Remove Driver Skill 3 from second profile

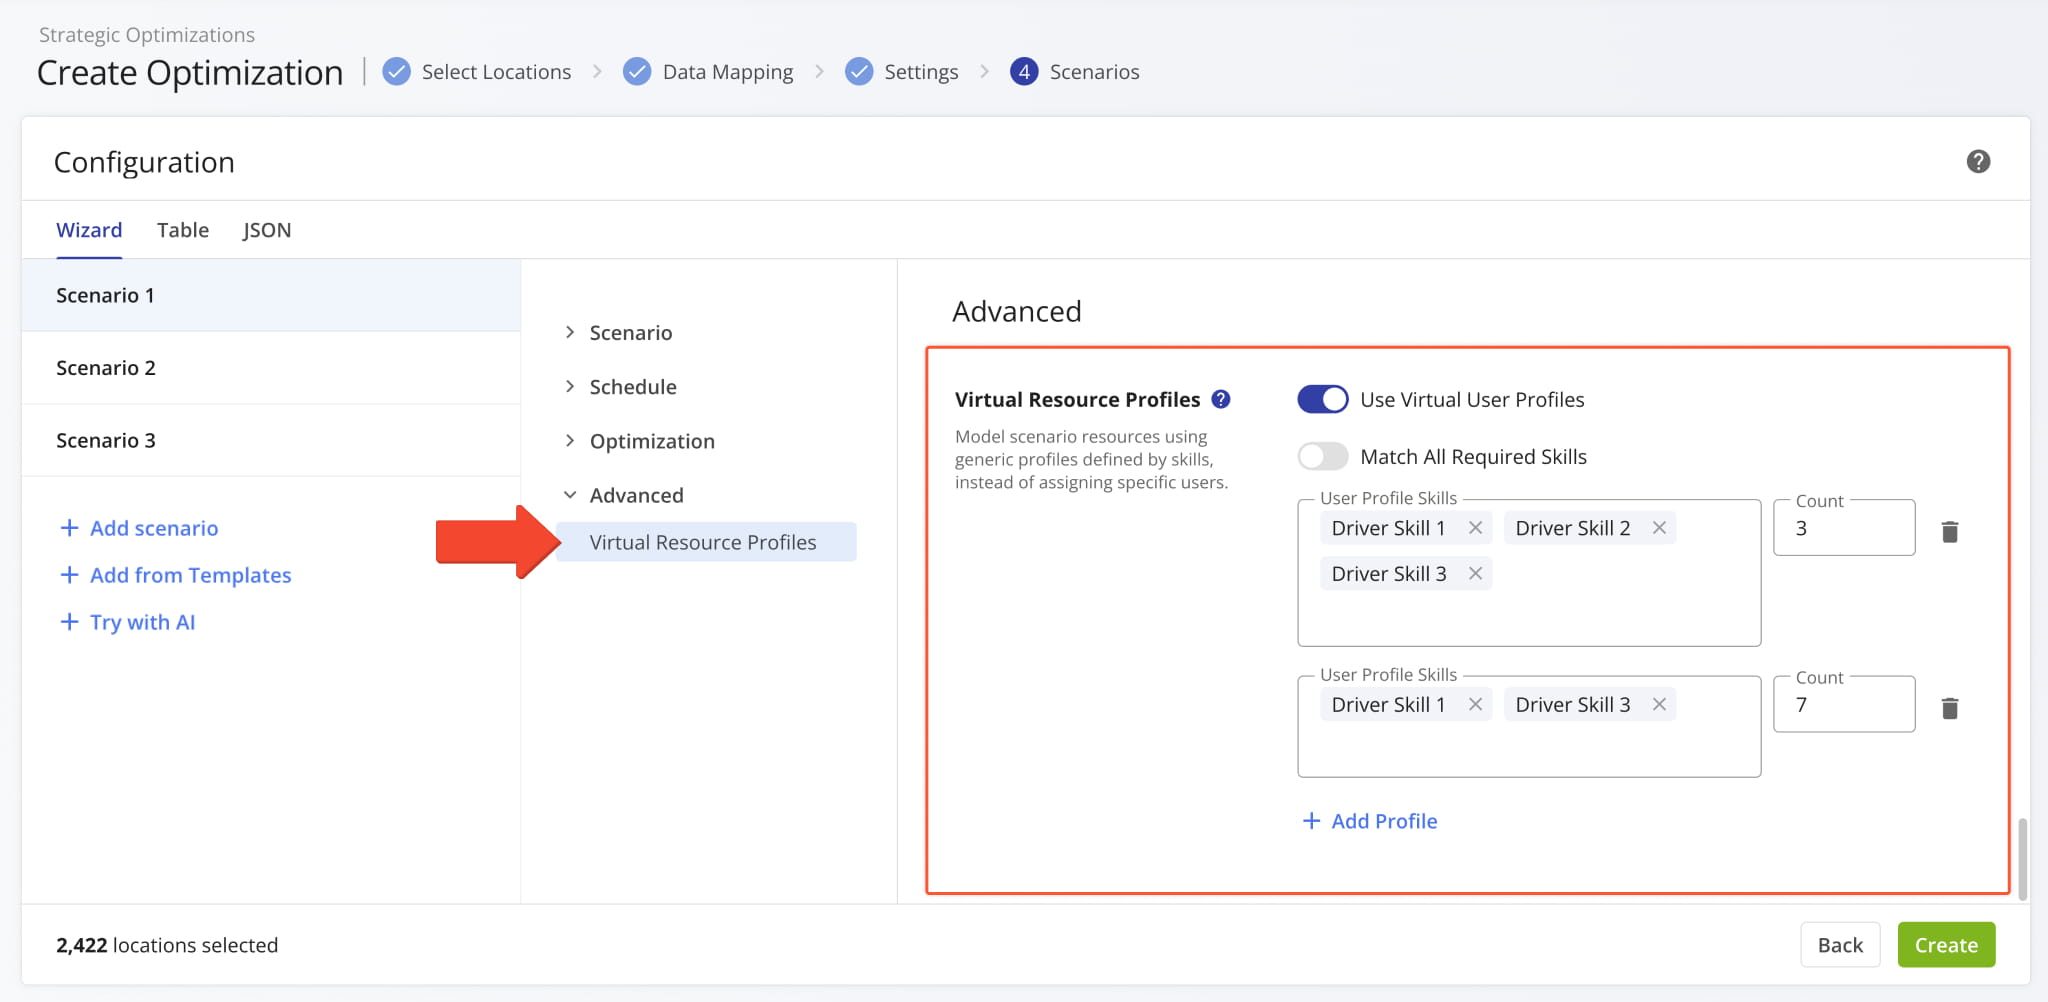[x=1658, y=703]
